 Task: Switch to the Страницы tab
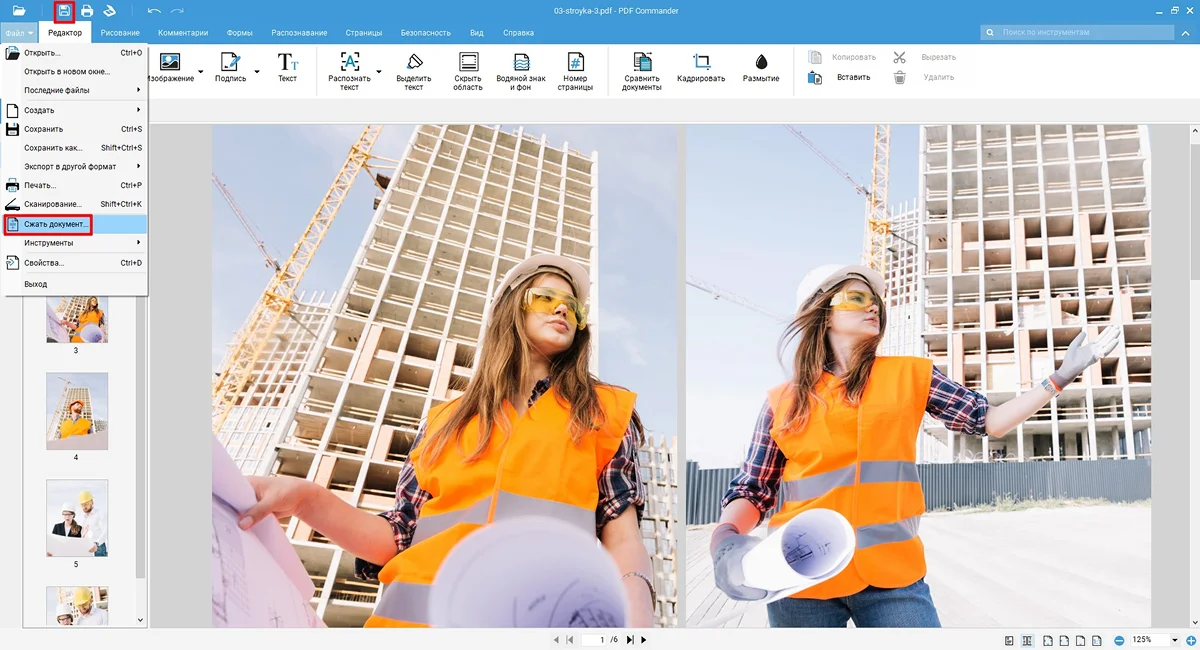[363, 33]
